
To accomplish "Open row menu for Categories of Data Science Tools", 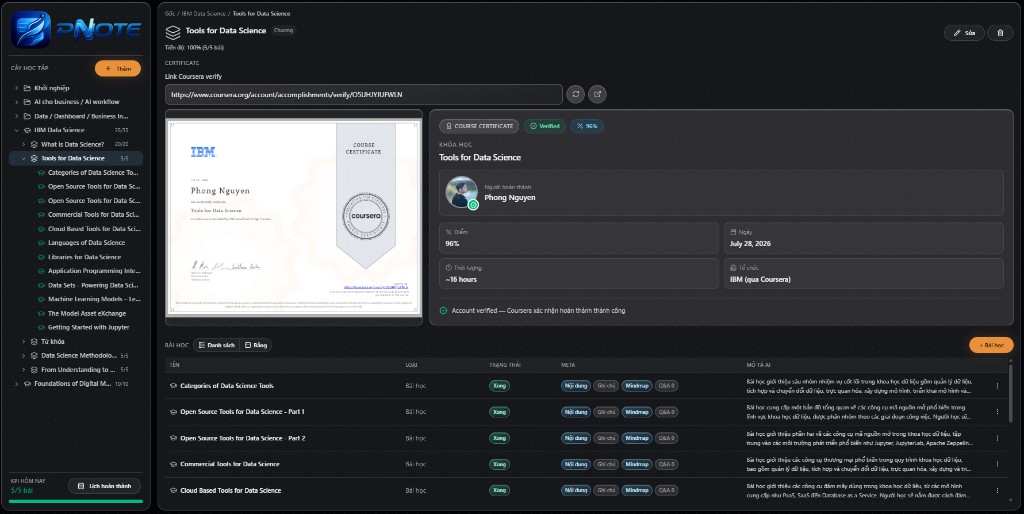I will pyautogui.click(x=997, y=386).
